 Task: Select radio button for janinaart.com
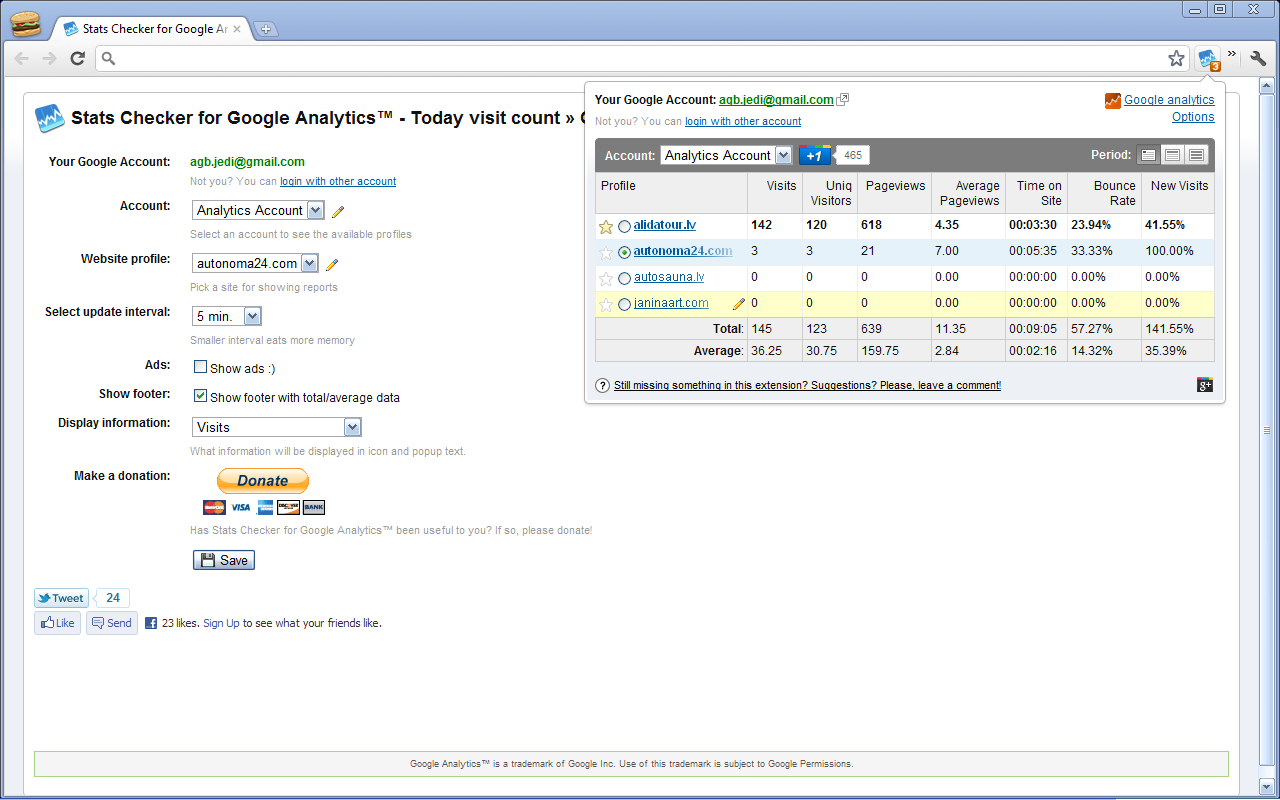pos(625,305)
